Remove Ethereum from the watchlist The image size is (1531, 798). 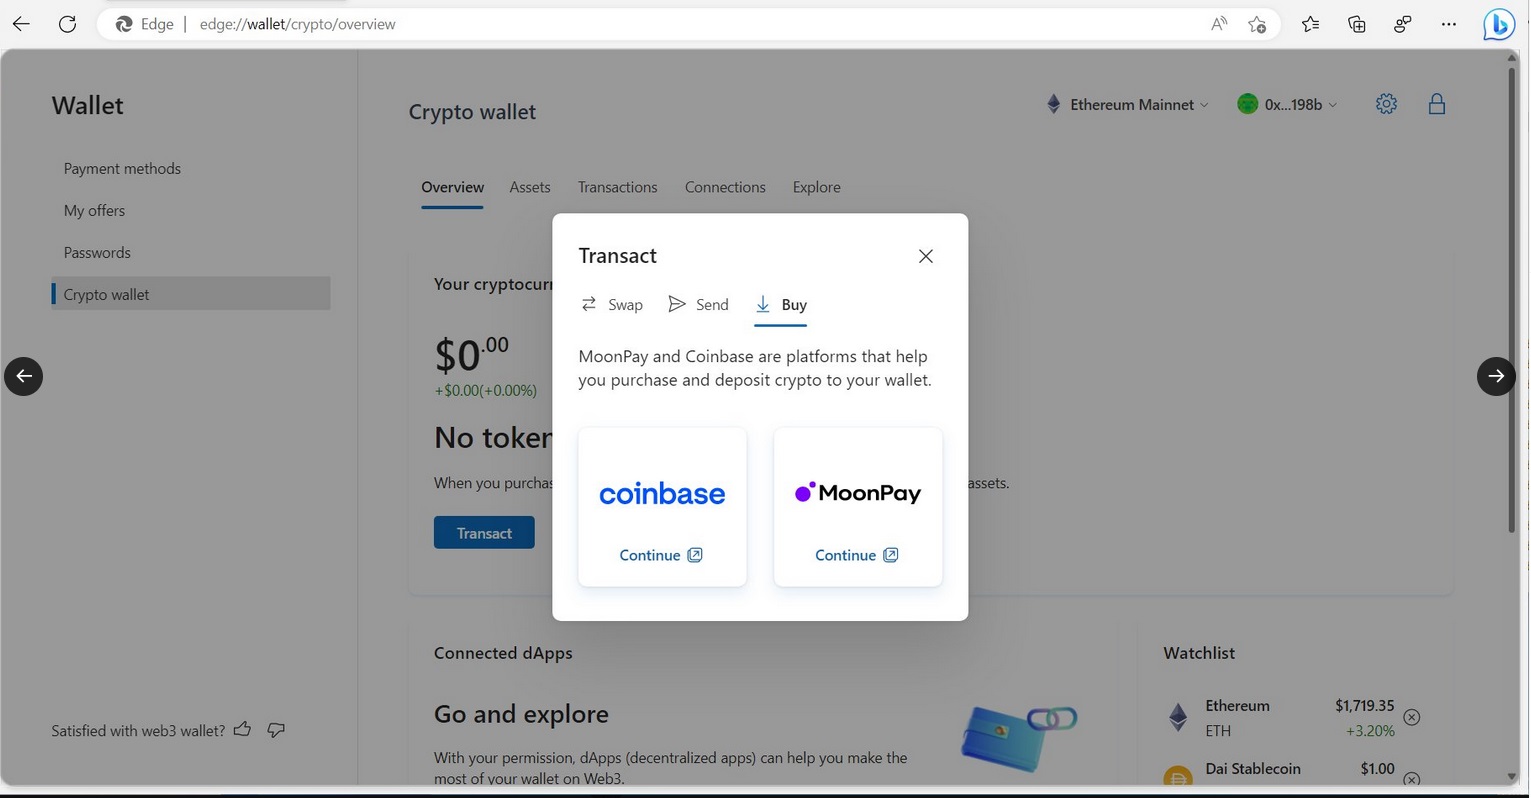pyautogui.click(x=1412, y=717)
